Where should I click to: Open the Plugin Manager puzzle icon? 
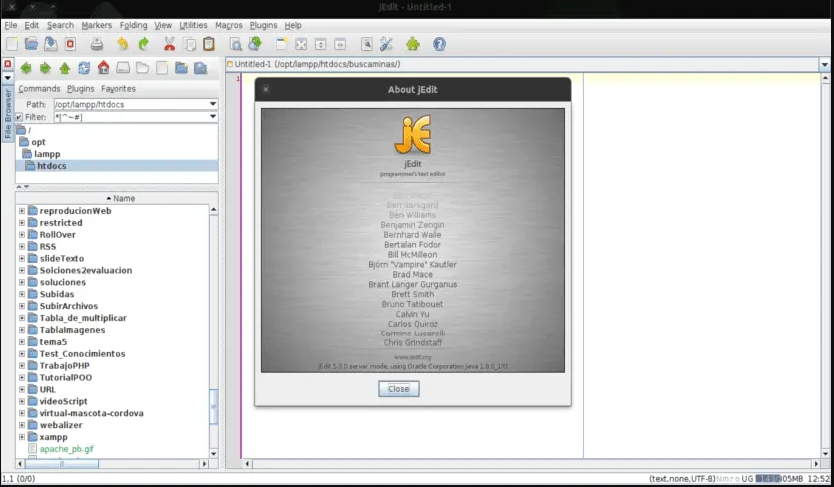tap(412, 44)
